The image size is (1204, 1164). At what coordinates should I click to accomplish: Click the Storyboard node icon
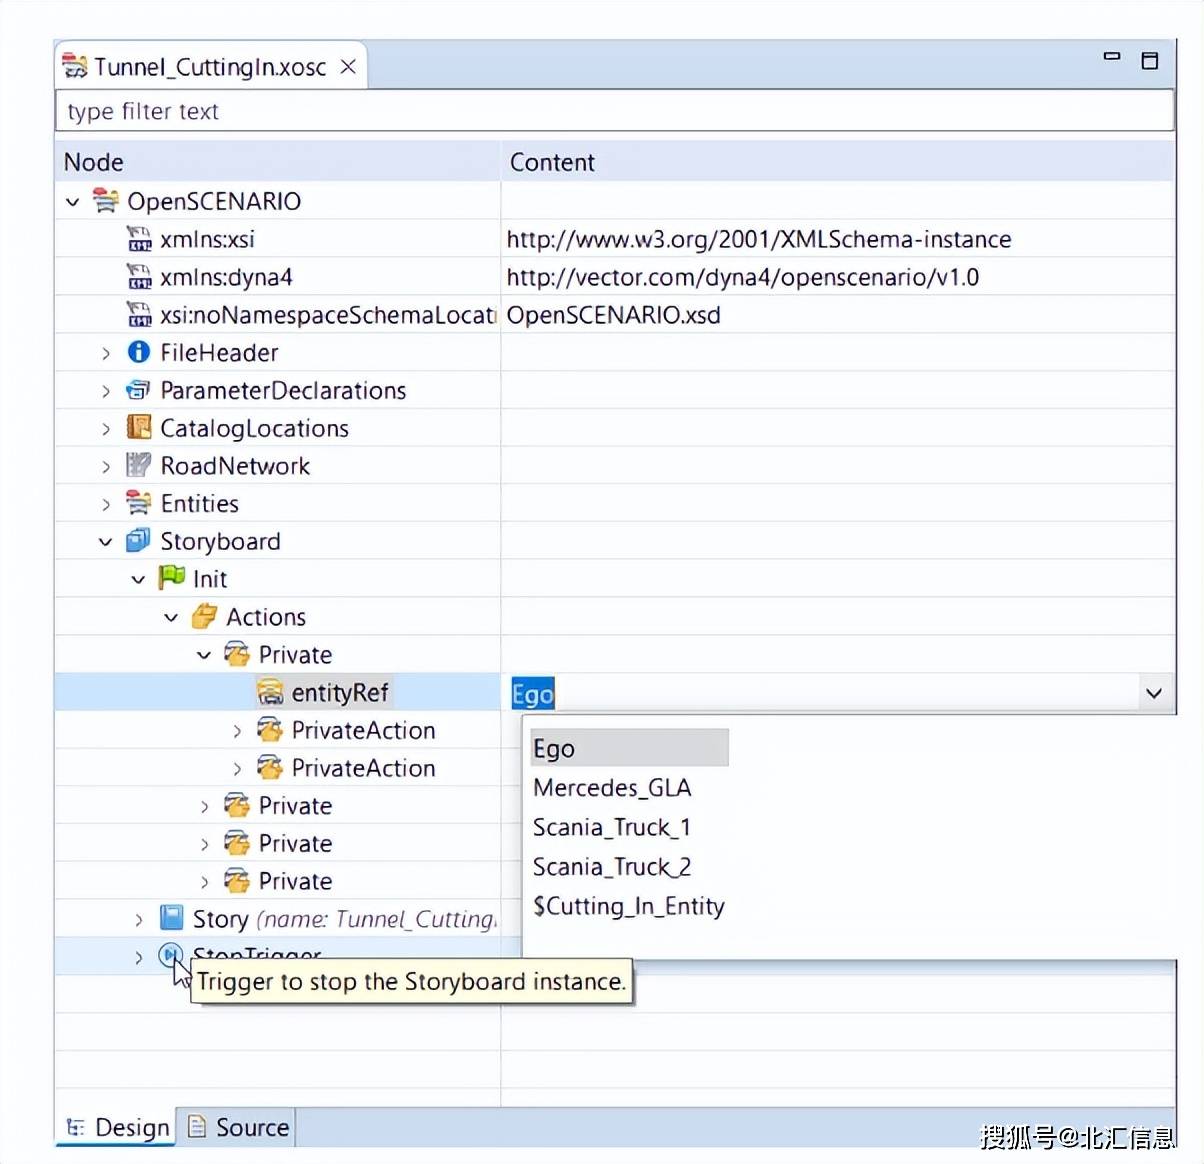click(x=138, y=541)
